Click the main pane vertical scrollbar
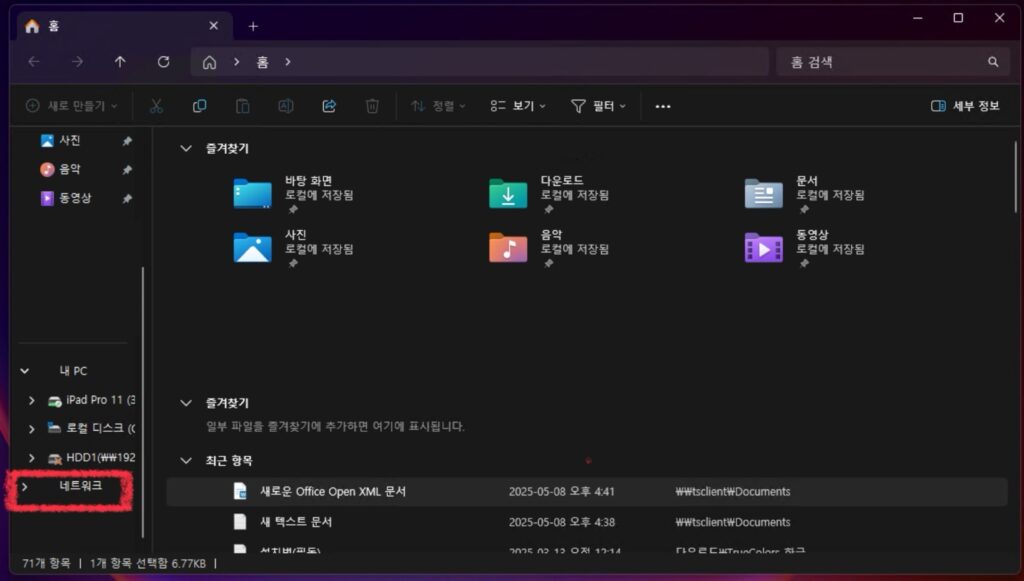This screenshot has width=1024, height=581. (x=1016, y=176)
